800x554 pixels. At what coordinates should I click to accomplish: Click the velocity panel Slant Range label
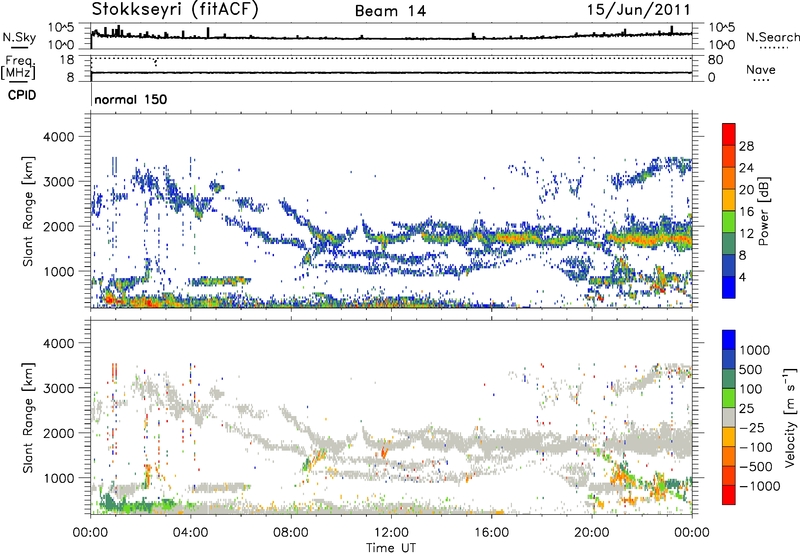pos(28,417)
